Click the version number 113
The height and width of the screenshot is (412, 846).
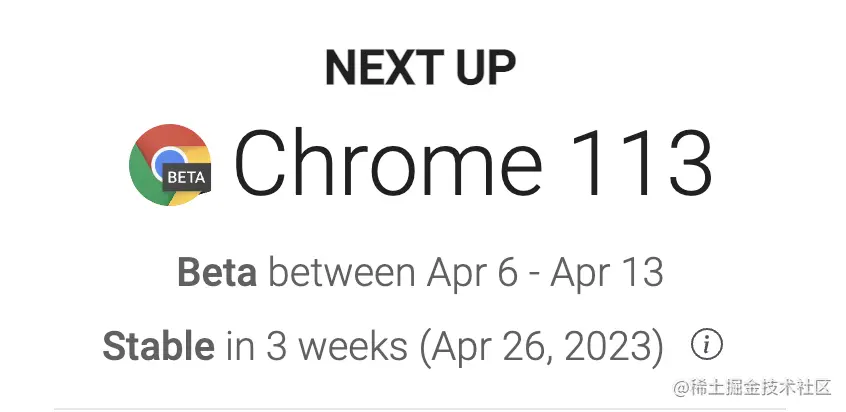pos(640,164)
